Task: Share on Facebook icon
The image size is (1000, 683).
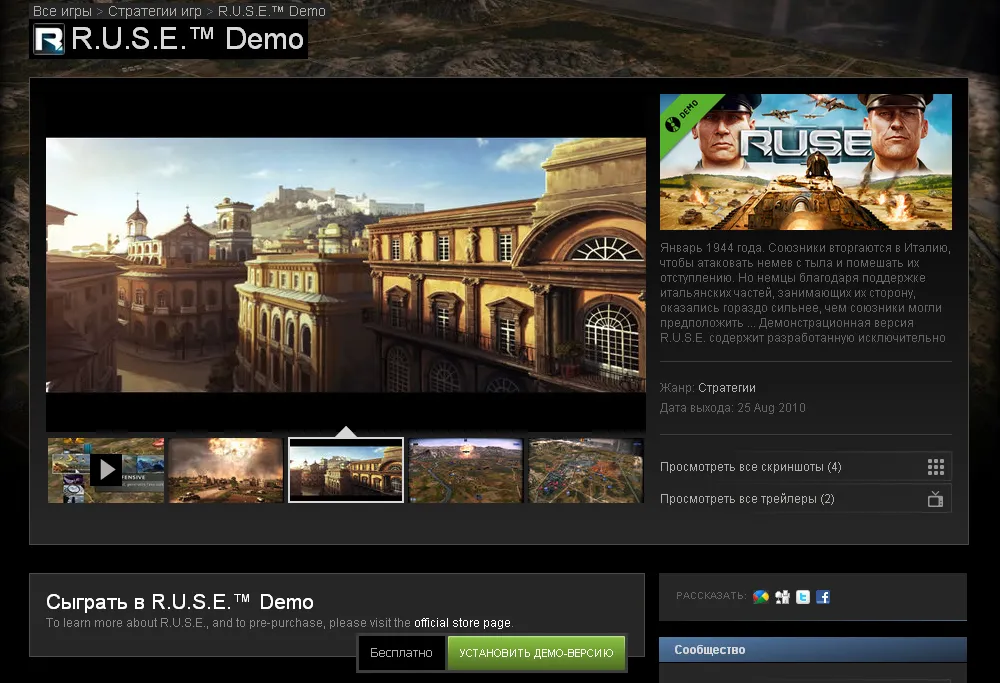Action: [x=823, y=597]
